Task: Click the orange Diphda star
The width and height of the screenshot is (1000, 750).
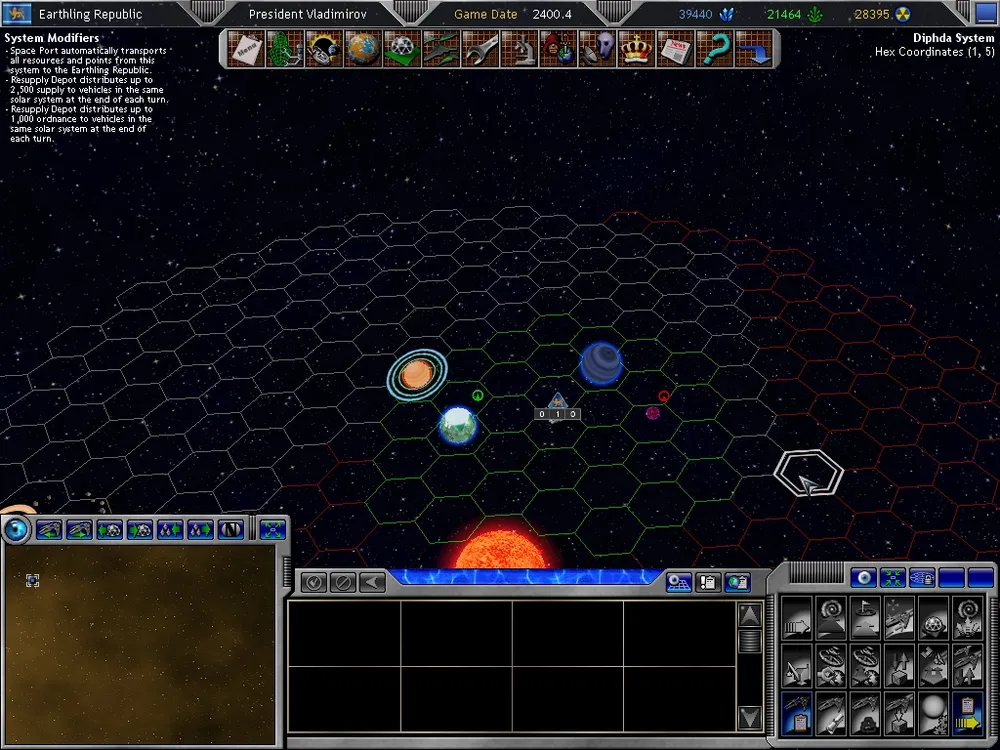Action: [501, 548]
